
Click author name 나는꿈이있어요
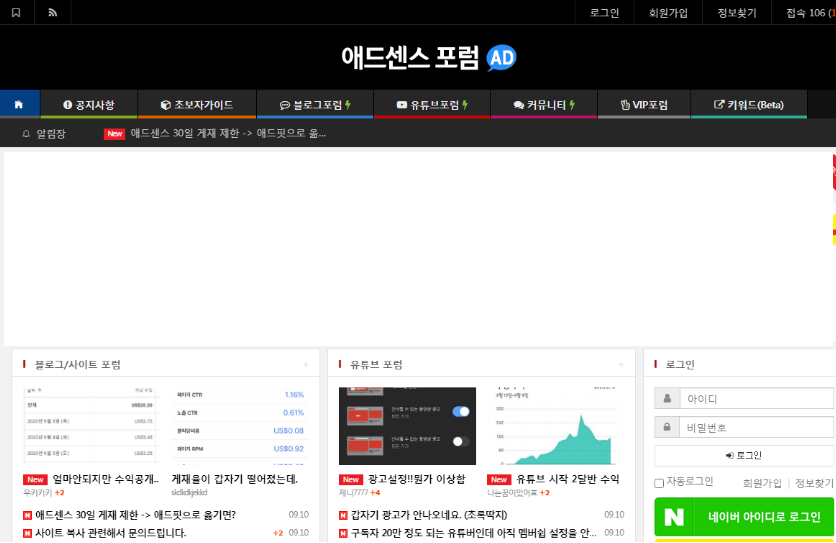pyautogui.click(x=512, y=493)
